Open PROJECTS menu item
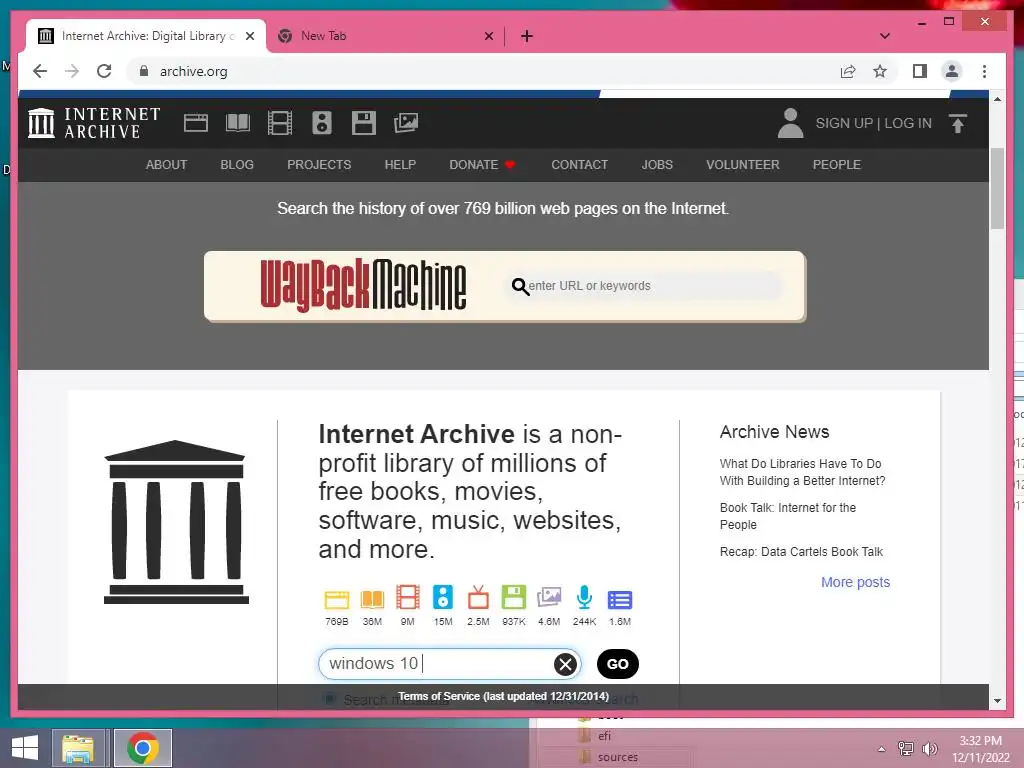1024x768 pixels. pyautogui.click(x=319, y=165)
